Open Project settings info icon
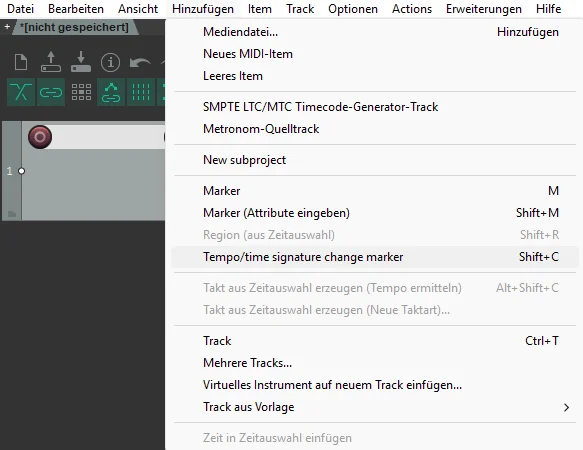 point(110,62)
